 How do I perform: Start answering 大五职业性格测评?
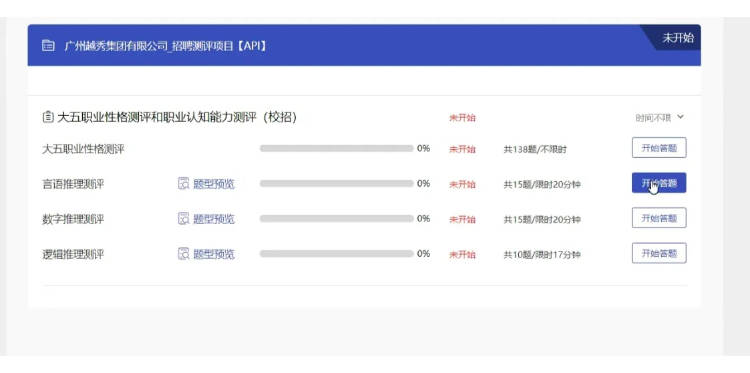pyautogui.click(x=659, y=148)
